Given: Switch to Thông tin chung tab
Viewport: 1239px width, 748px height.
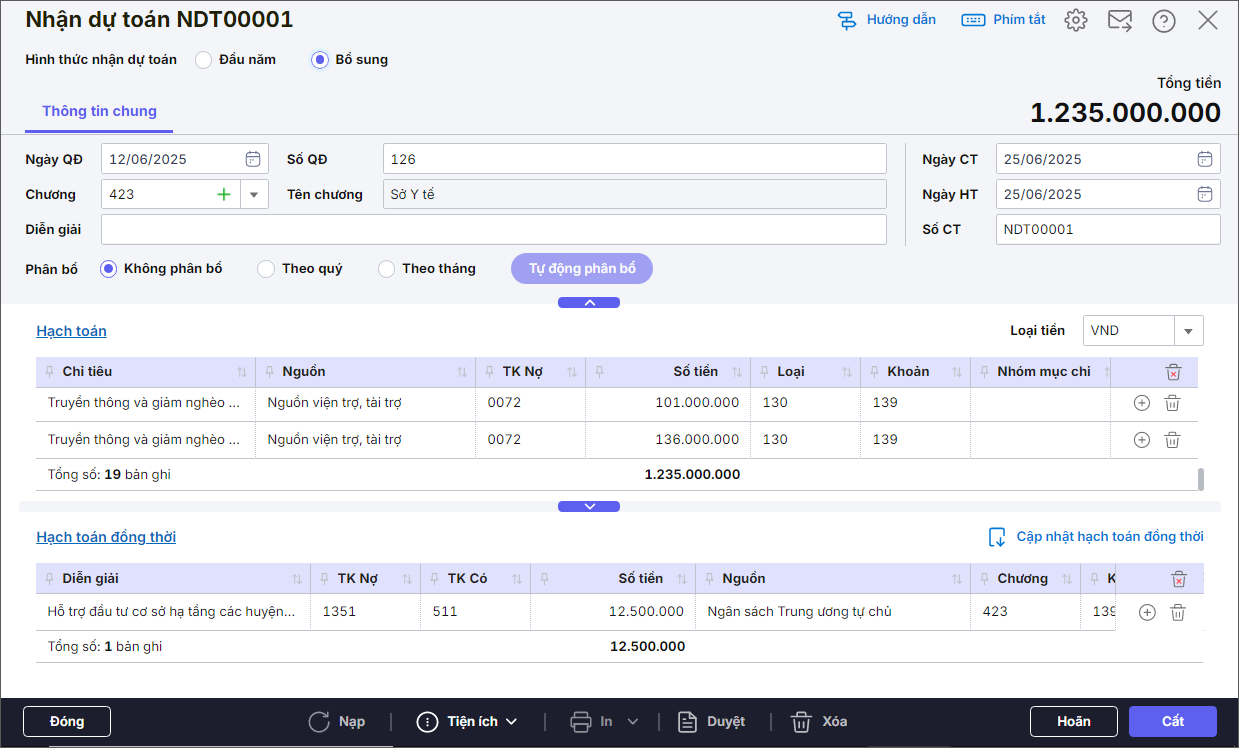Looking at the screenshot, I should (99, 111).
